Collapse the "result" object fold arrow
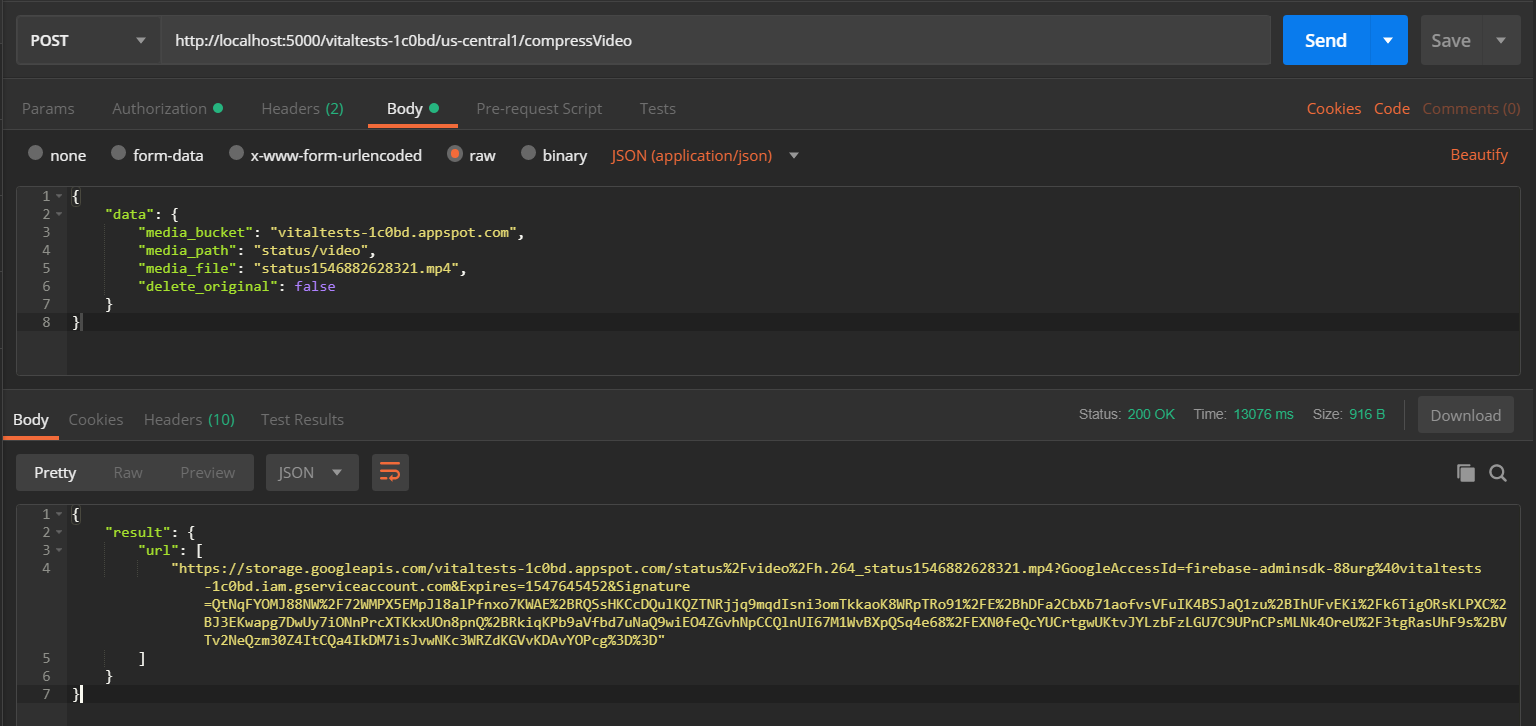 click(x=59, y=532)
